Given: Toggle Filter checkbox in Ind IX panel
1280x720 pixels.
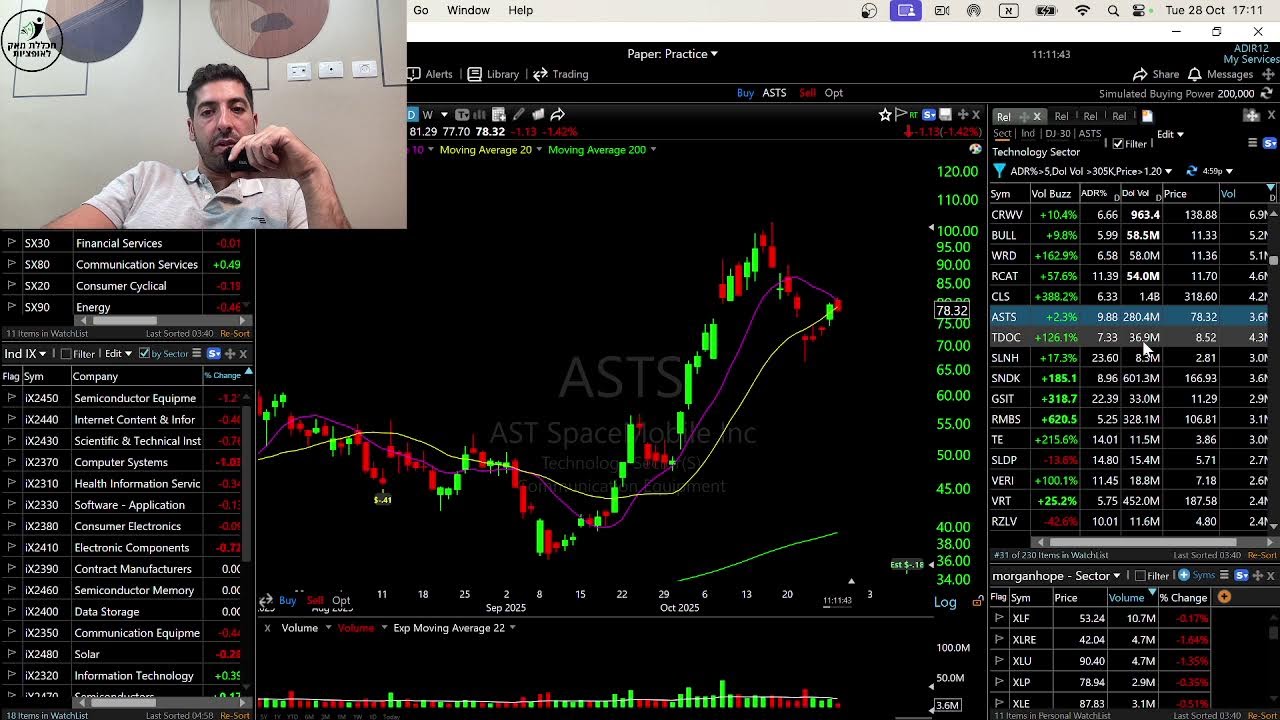Looking at the screenshot, I should pyautogui.click(x=66, y=354).
